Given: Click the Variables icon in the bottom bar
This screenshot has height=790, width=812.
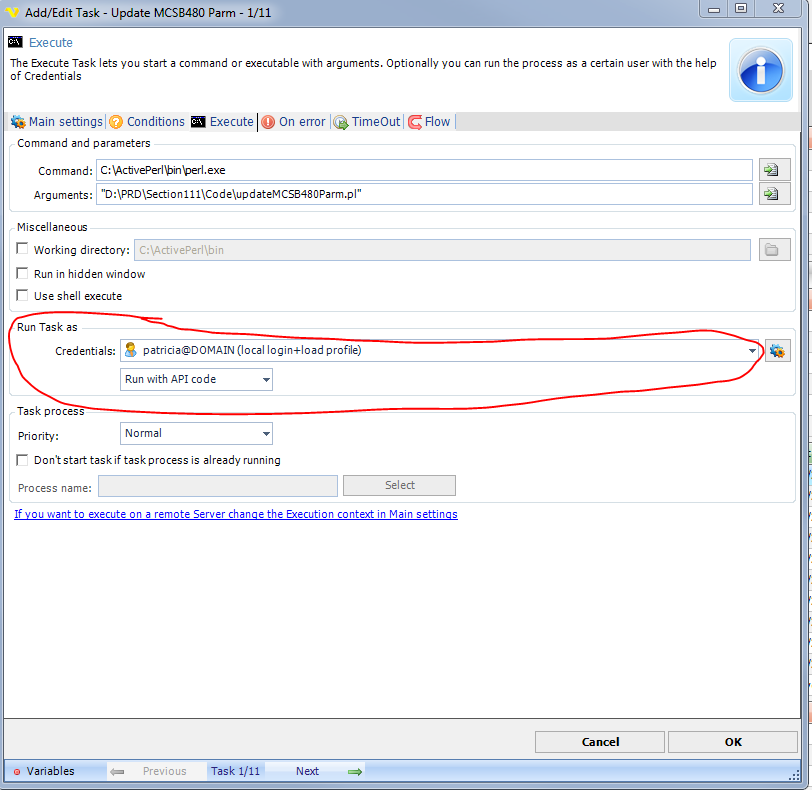Looking at the screenshot, I should pyautogui.click(x=16, y=772).
